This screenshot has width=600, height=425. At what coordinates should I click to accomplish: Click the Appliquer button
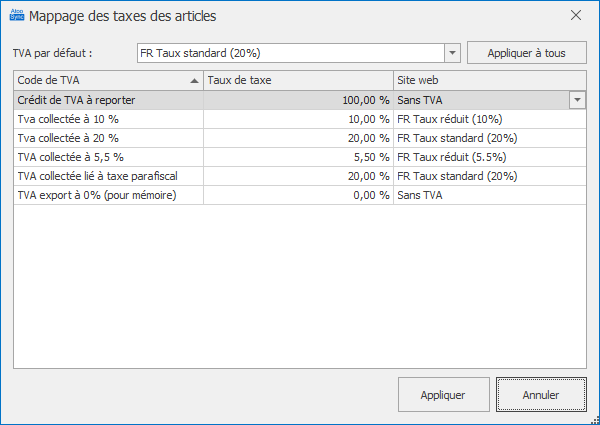[x=443, y=395]
